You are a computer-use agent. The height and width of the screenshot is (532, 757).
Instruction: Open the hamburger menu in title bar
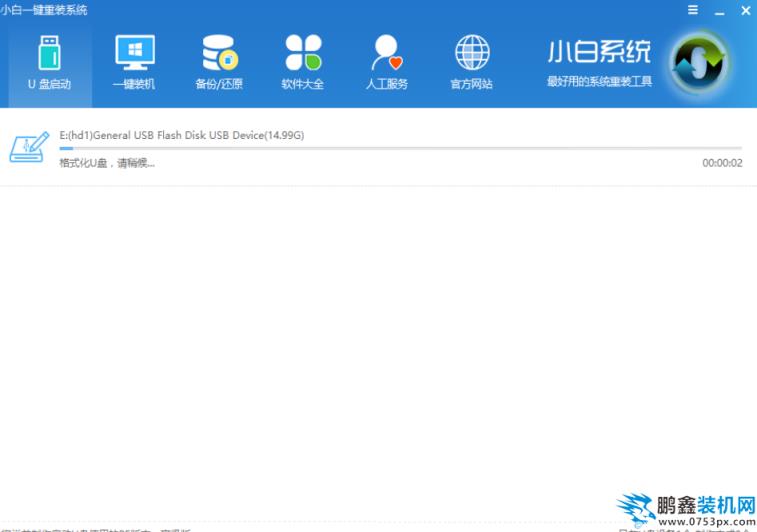tap(693, 10)
